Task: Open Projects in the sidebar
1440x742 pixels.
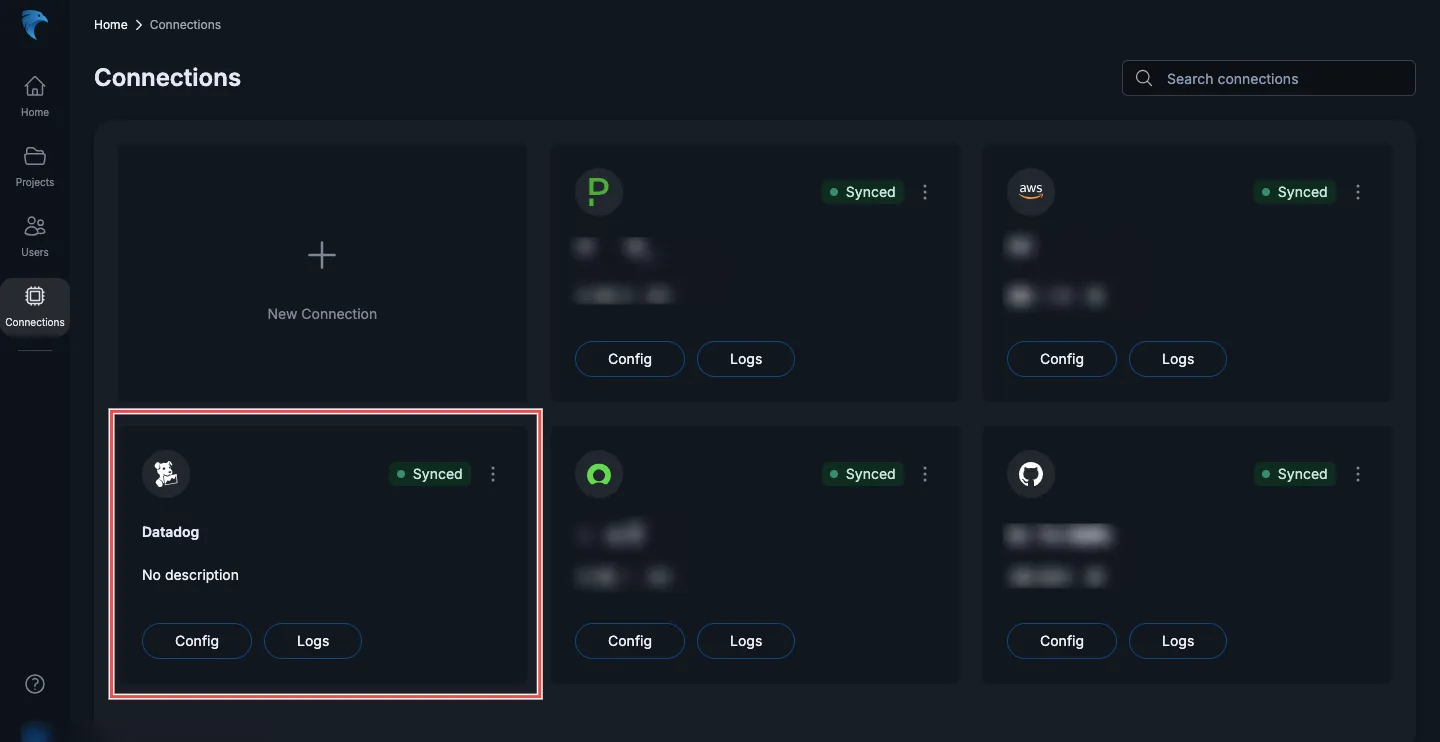Action: (x=35, y=166)
